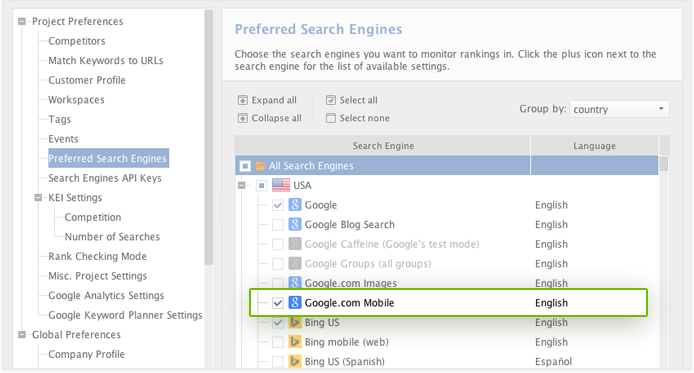Open Company Profile settings

click(86, 354)
